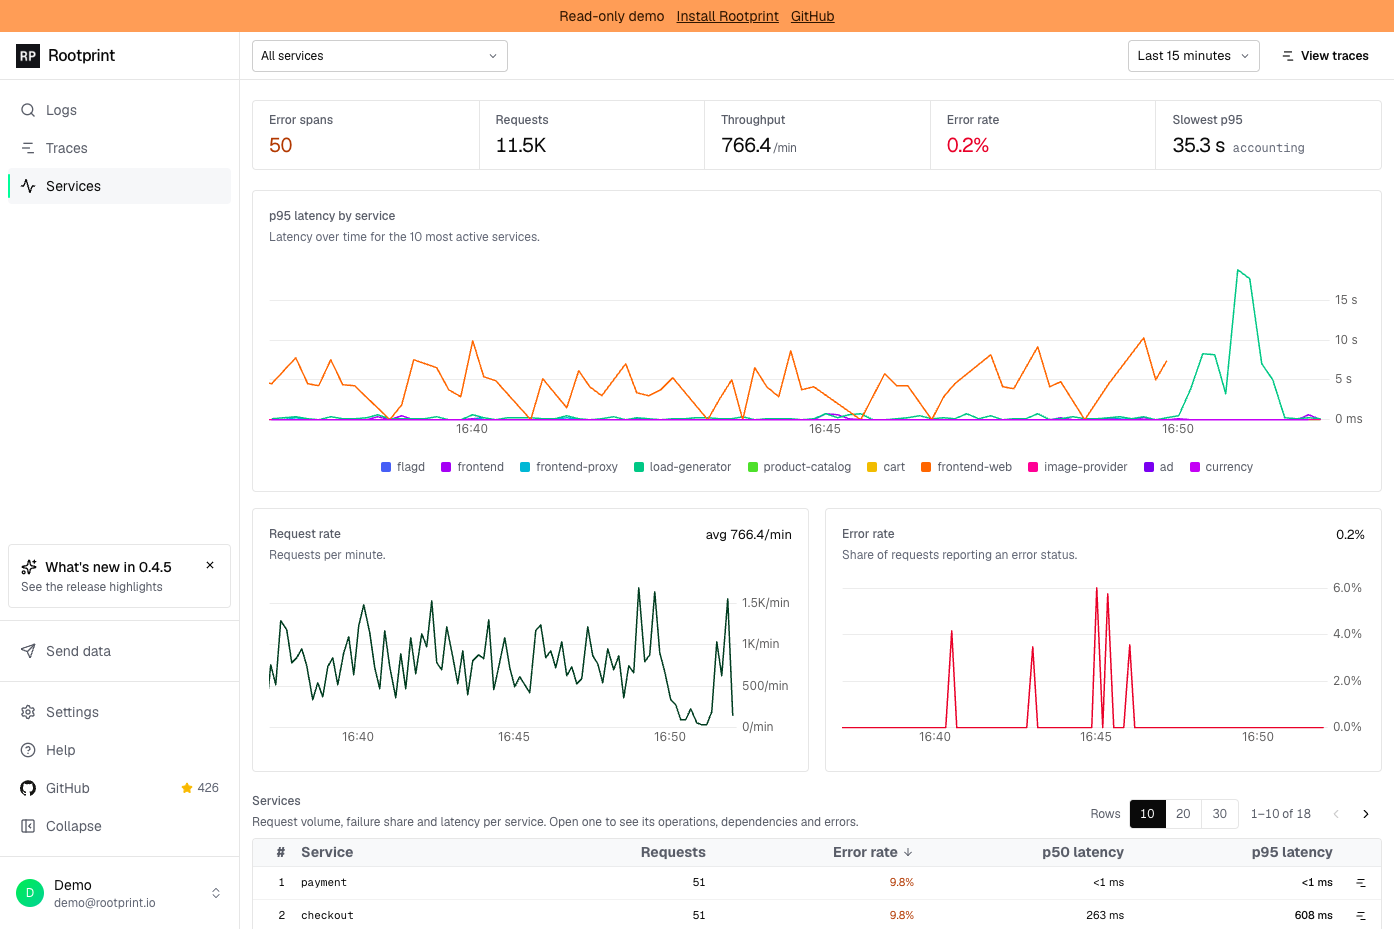The width and height of the screenshot is (1394, 929).
Task: Click the Collapse sidebar panel icon
Action: coord(28,826)
